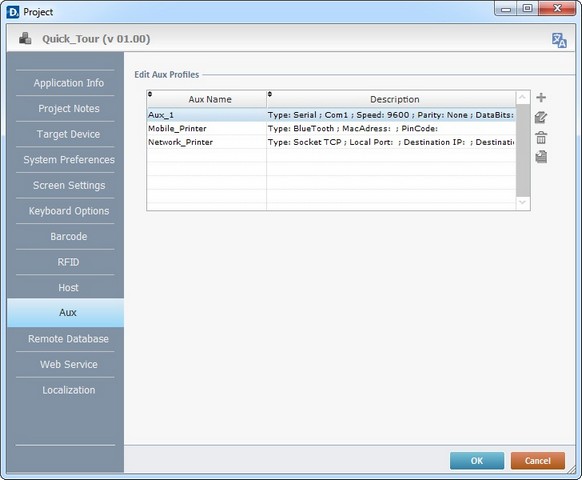The height and width of the screenshot is (480, 582).
Task: Go to Barcode settings tab
Action: [x=69, y=236]
